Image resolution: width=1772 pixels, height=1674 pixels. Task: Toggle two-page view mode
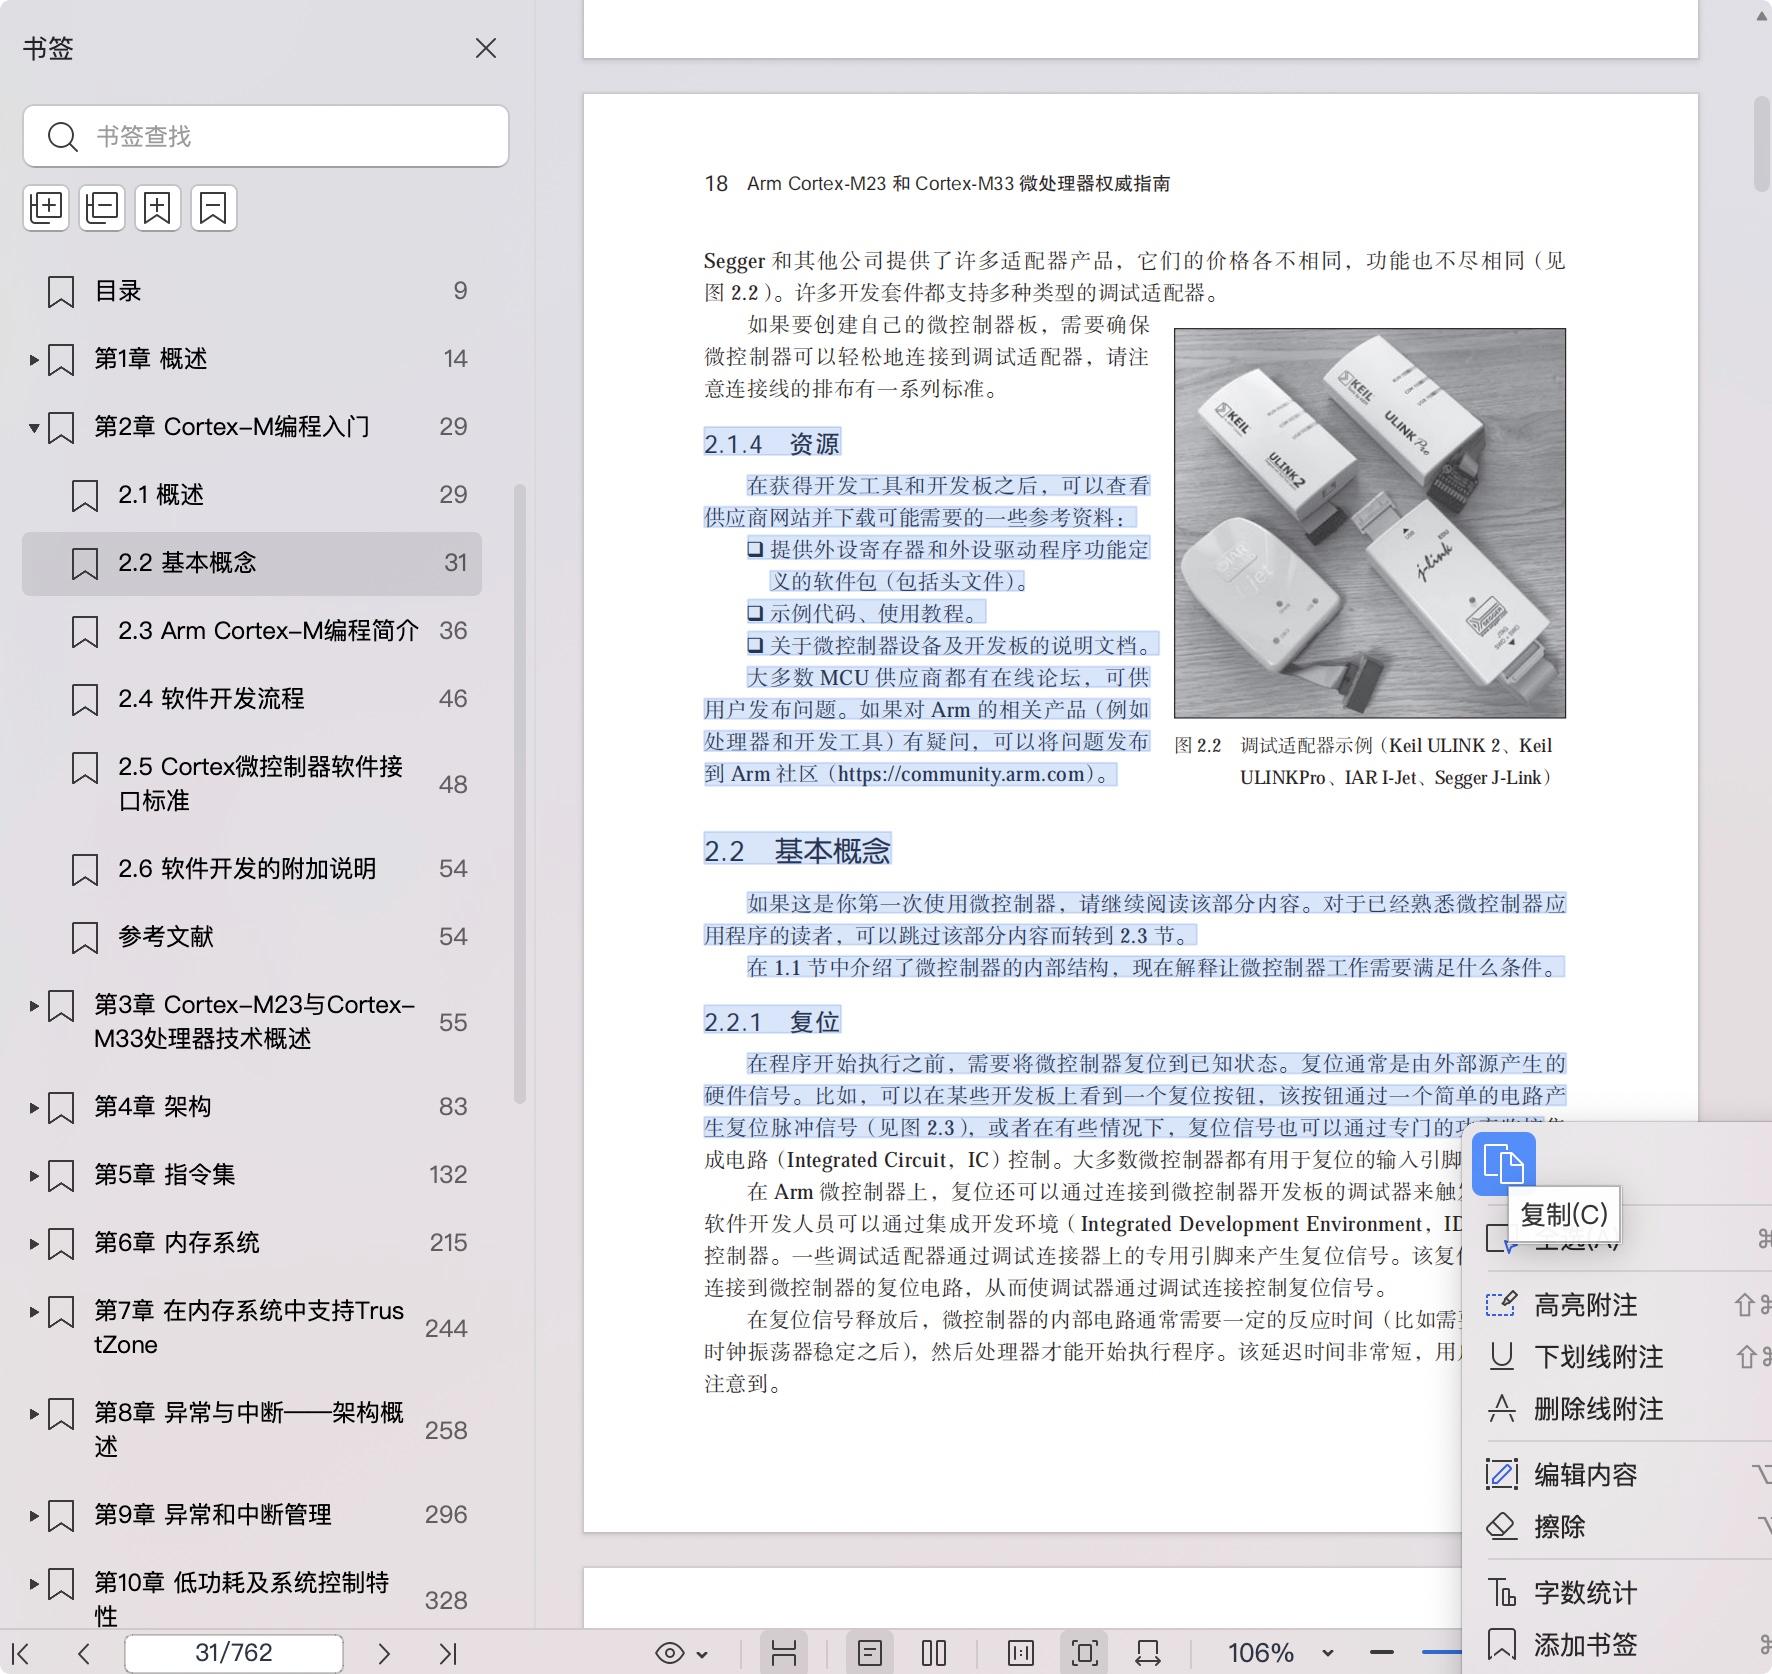(934, 1653)
